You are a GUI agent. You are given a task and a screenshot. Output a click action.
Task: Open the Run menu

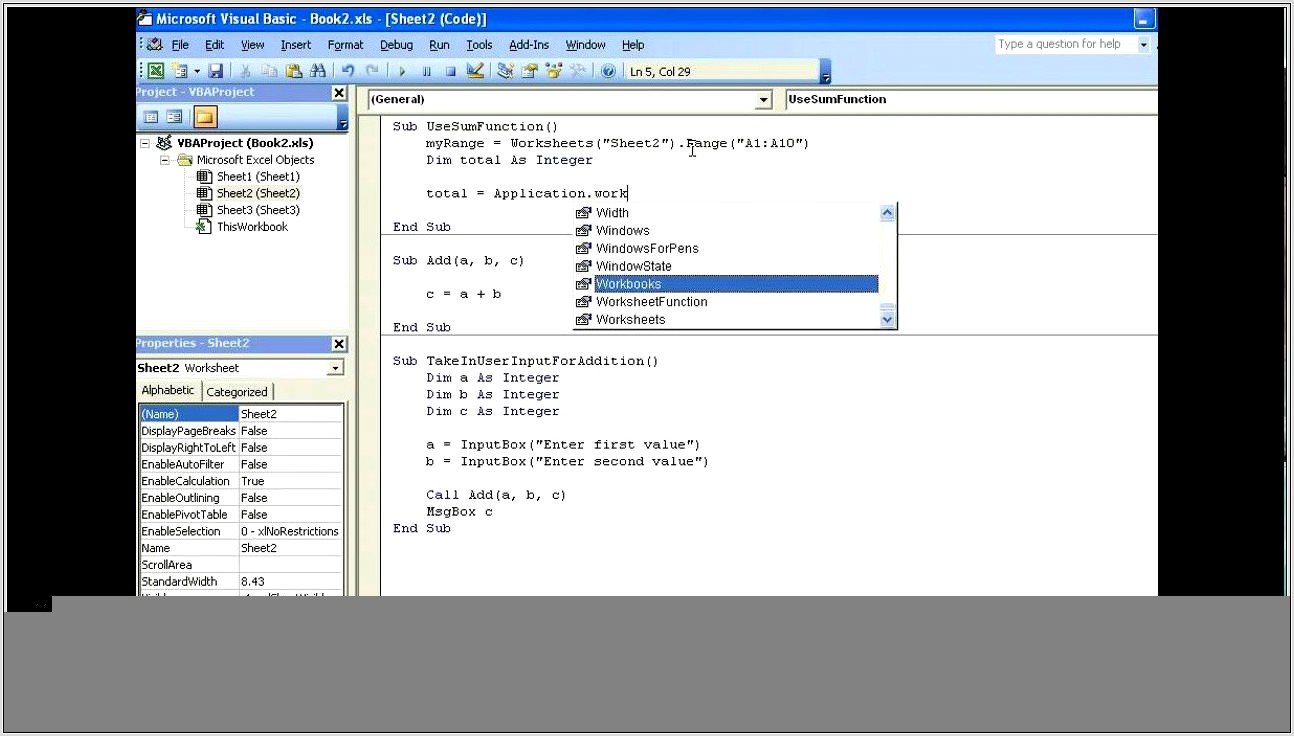click(x=440, y=45)
